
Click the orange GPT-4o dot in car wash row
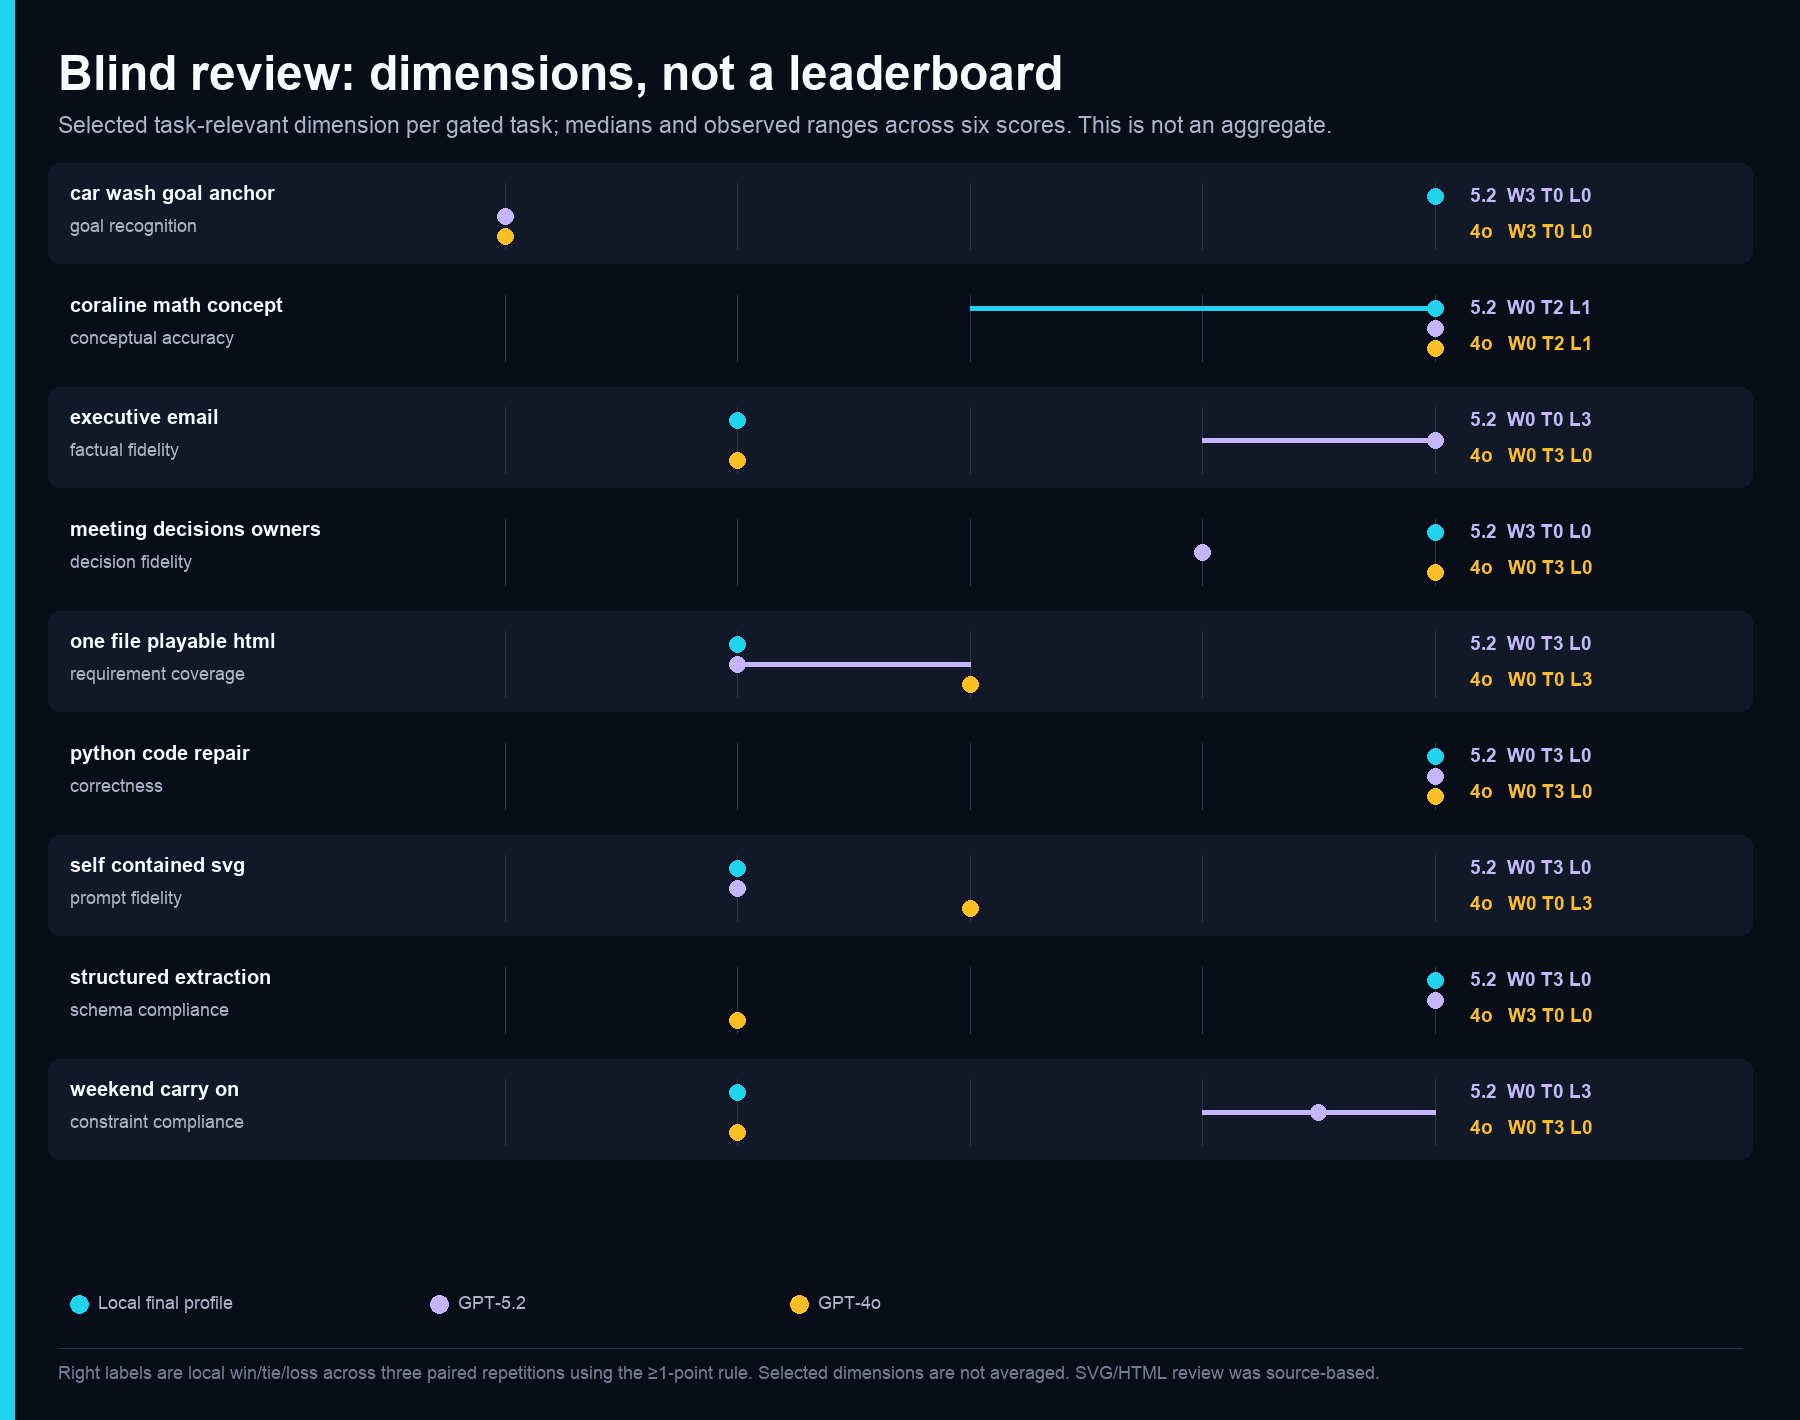pyautogui.click(x=505, y=236)
